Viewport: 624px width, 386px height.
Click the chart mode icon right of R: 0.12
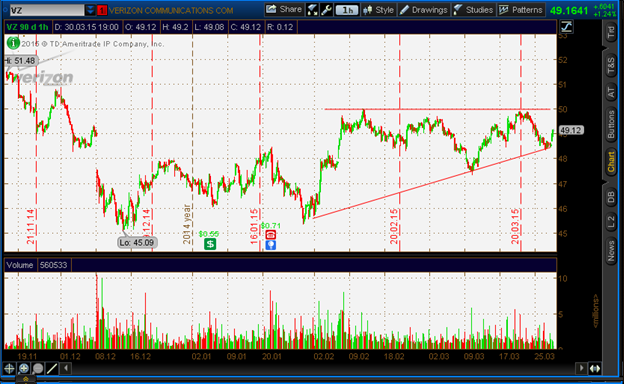[x=566, y=27]
